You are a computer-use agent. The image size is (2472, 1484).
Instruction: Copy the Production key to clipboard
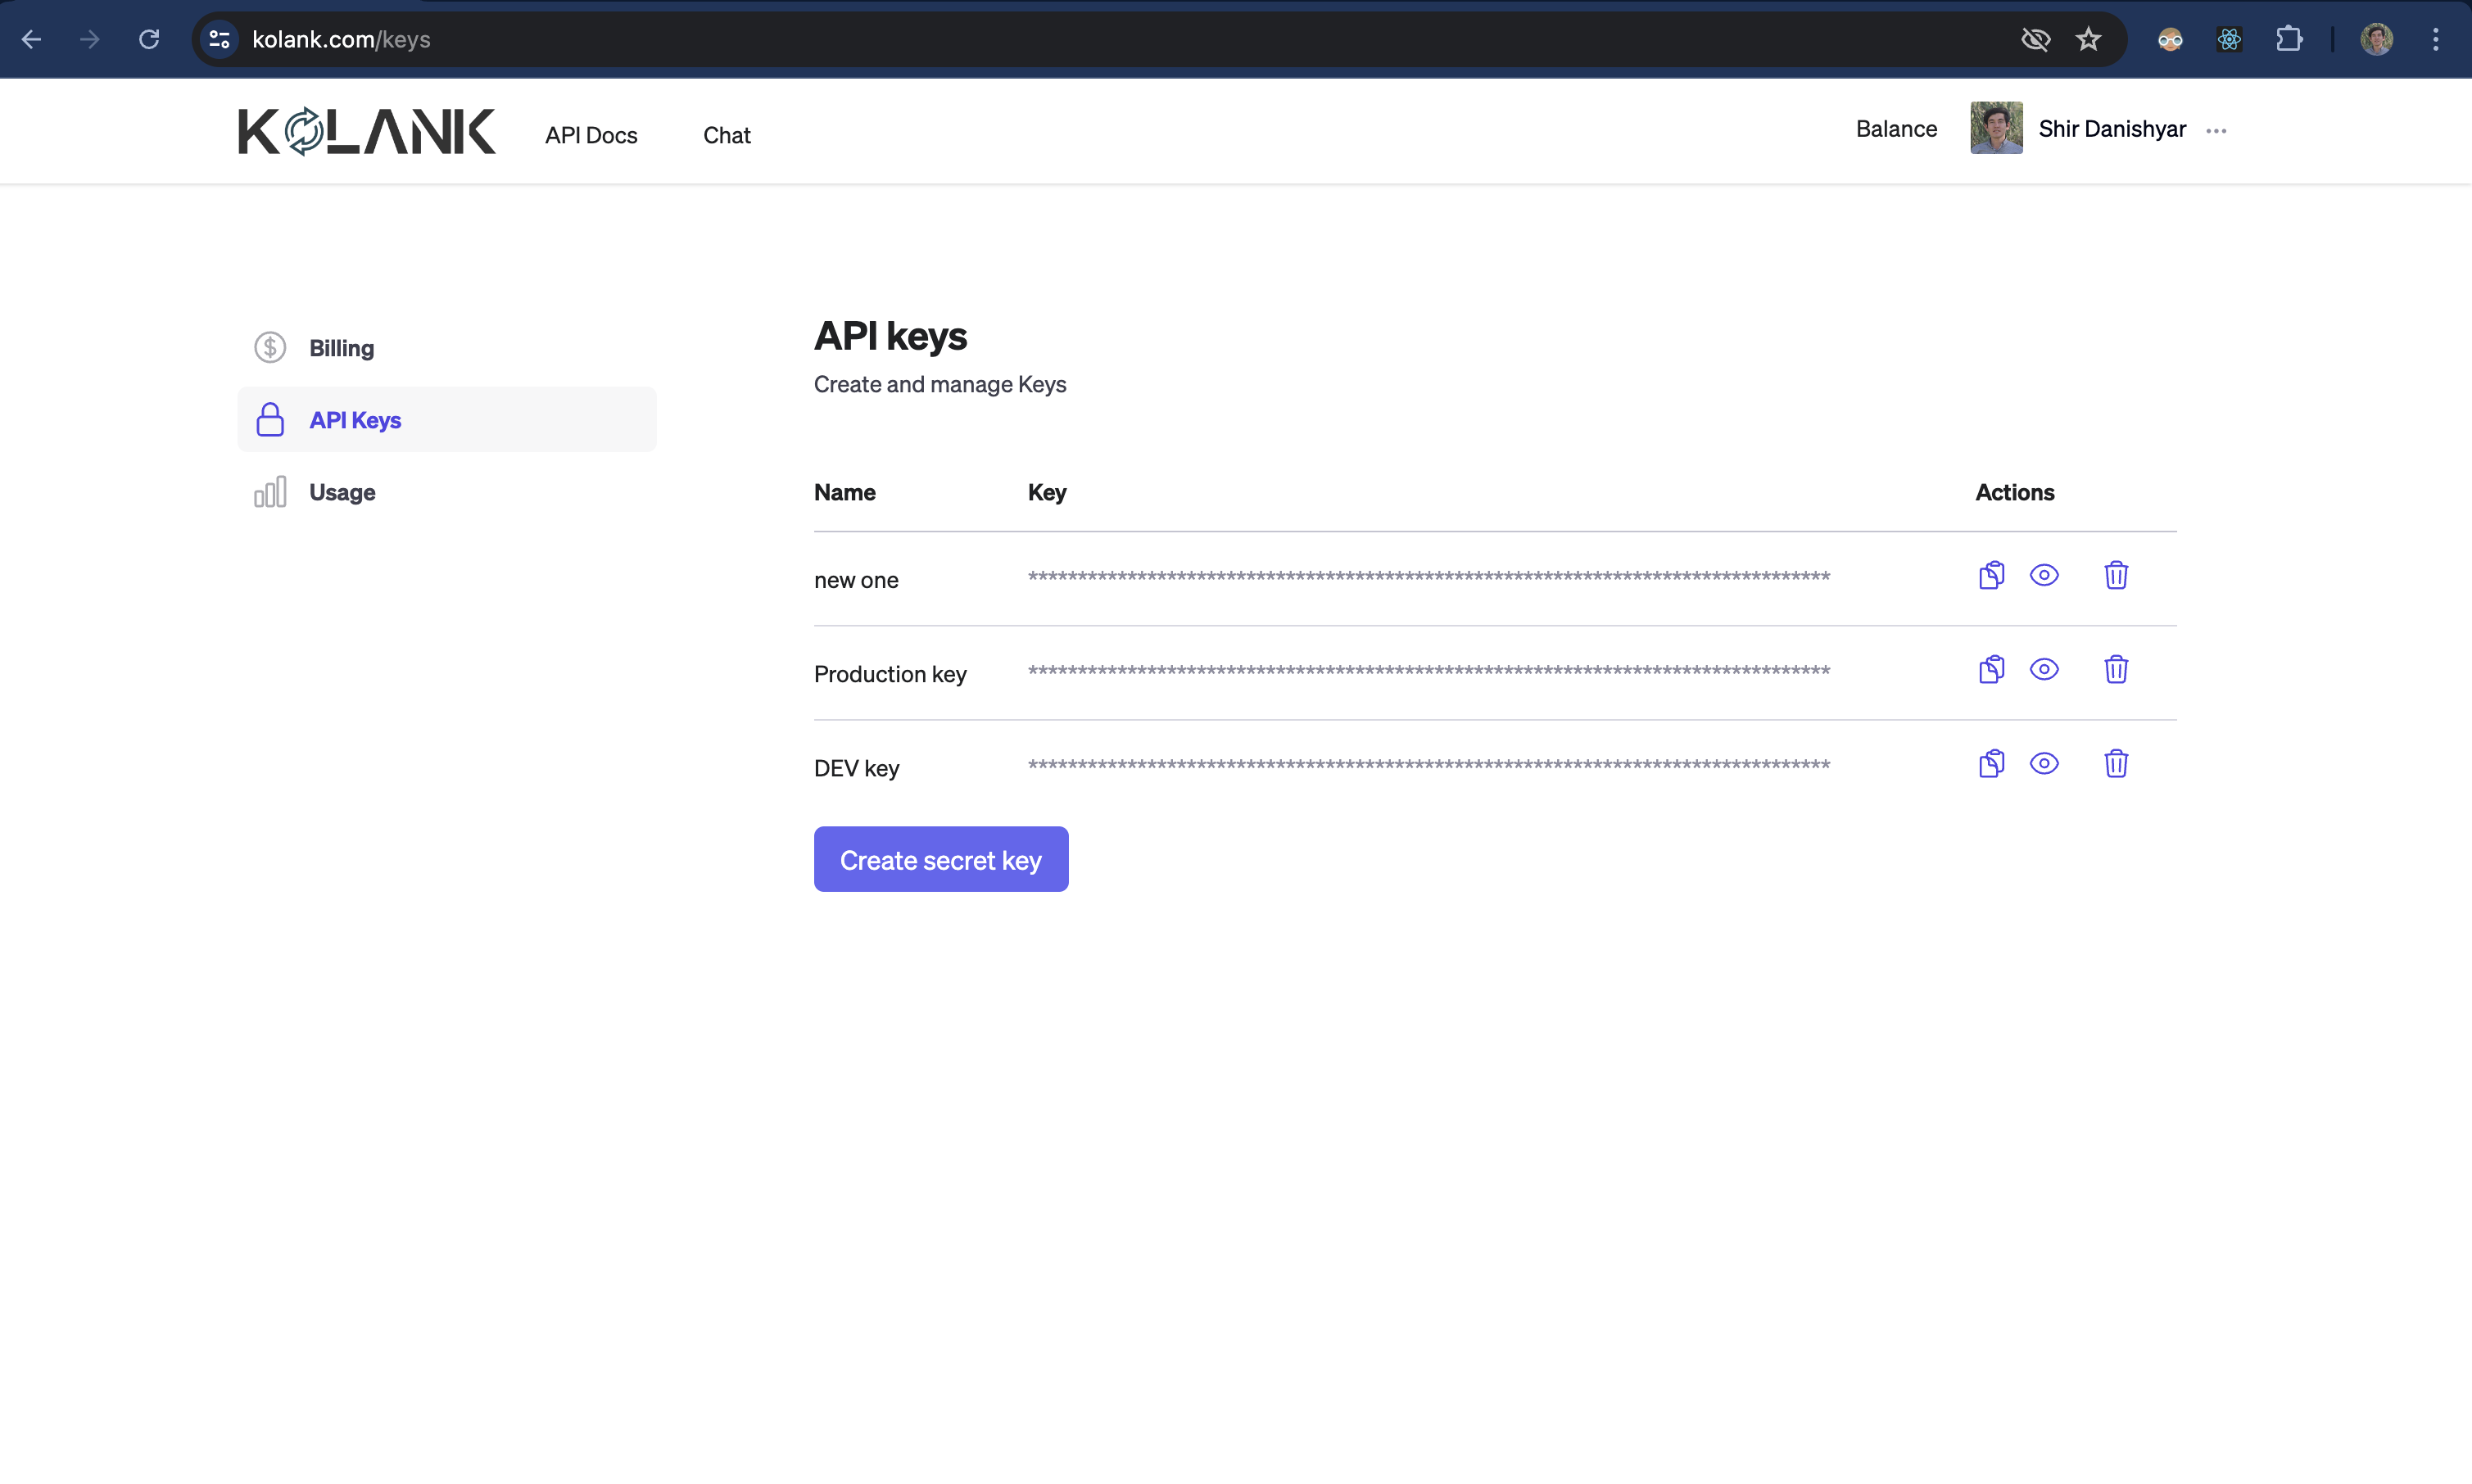(x=1991, y=669)
